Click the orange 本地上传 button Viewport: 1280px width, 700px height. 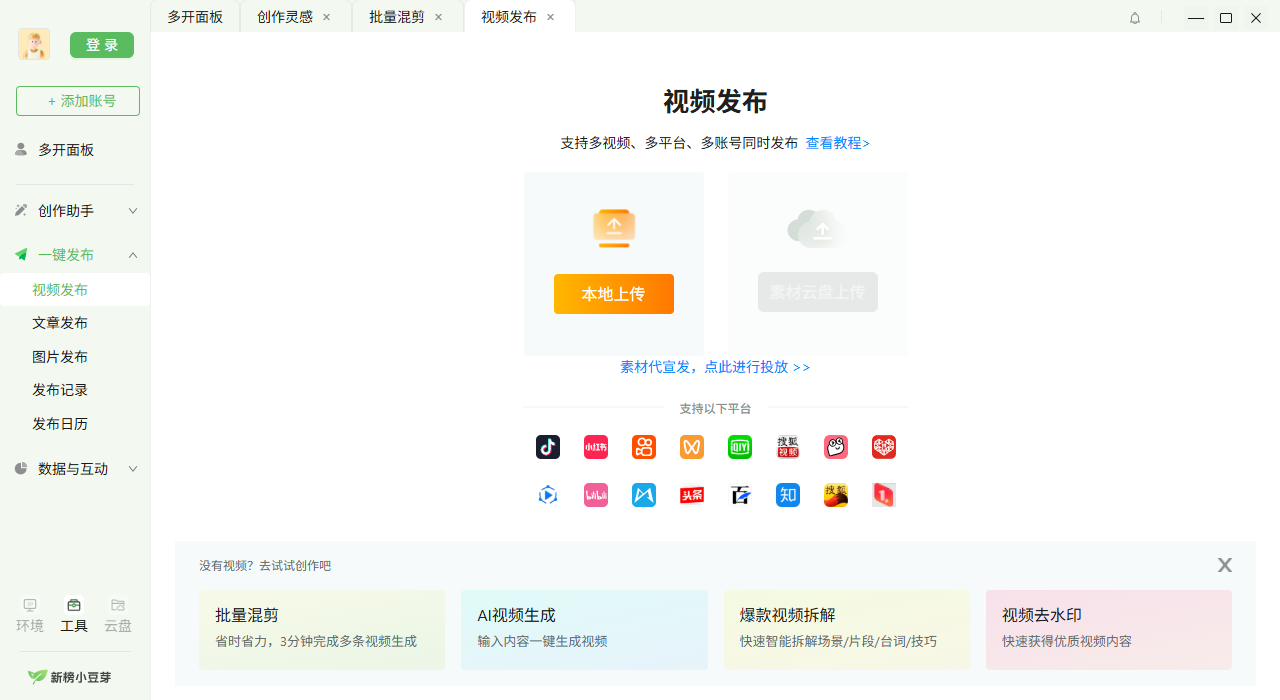[614, 294]
